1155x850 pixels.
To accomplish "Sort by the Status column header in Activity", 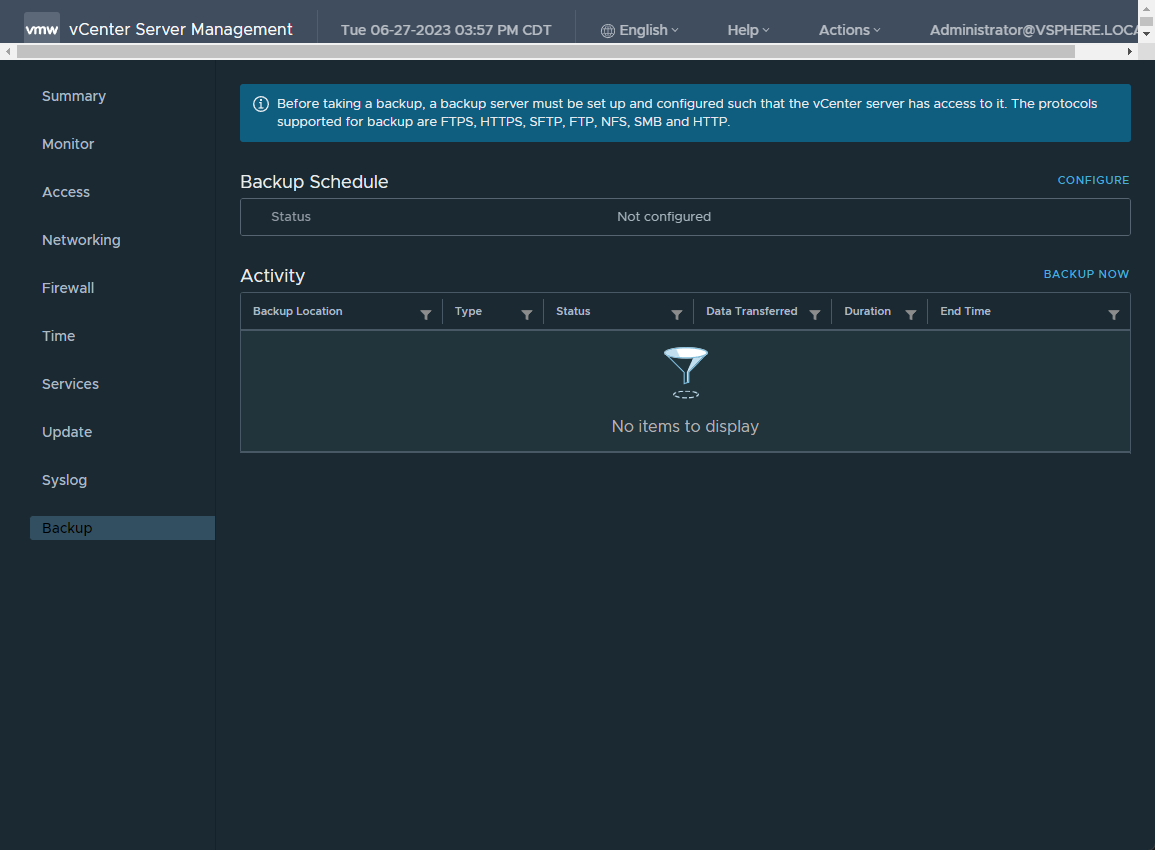I will click(x=573, y=312).
